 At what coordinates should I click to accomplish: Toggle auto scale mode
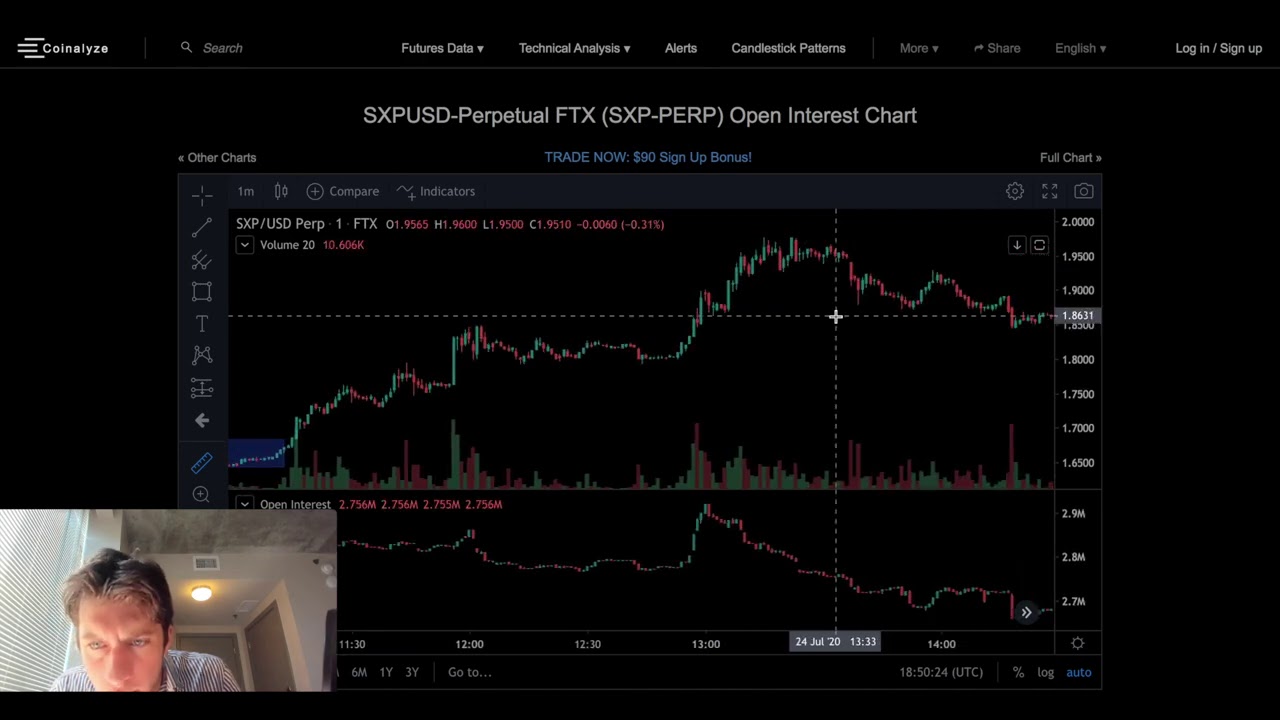click(1079, 672)
